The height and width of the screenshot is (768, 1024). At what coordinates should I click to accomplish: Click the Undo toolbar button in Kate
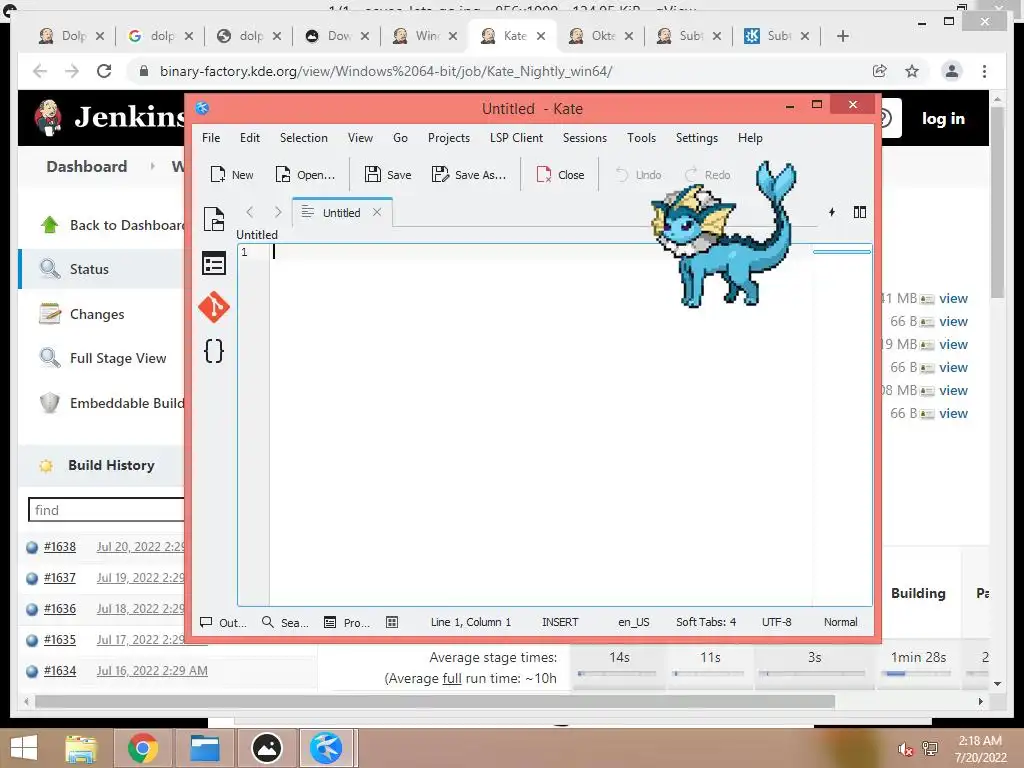point(638,174)
